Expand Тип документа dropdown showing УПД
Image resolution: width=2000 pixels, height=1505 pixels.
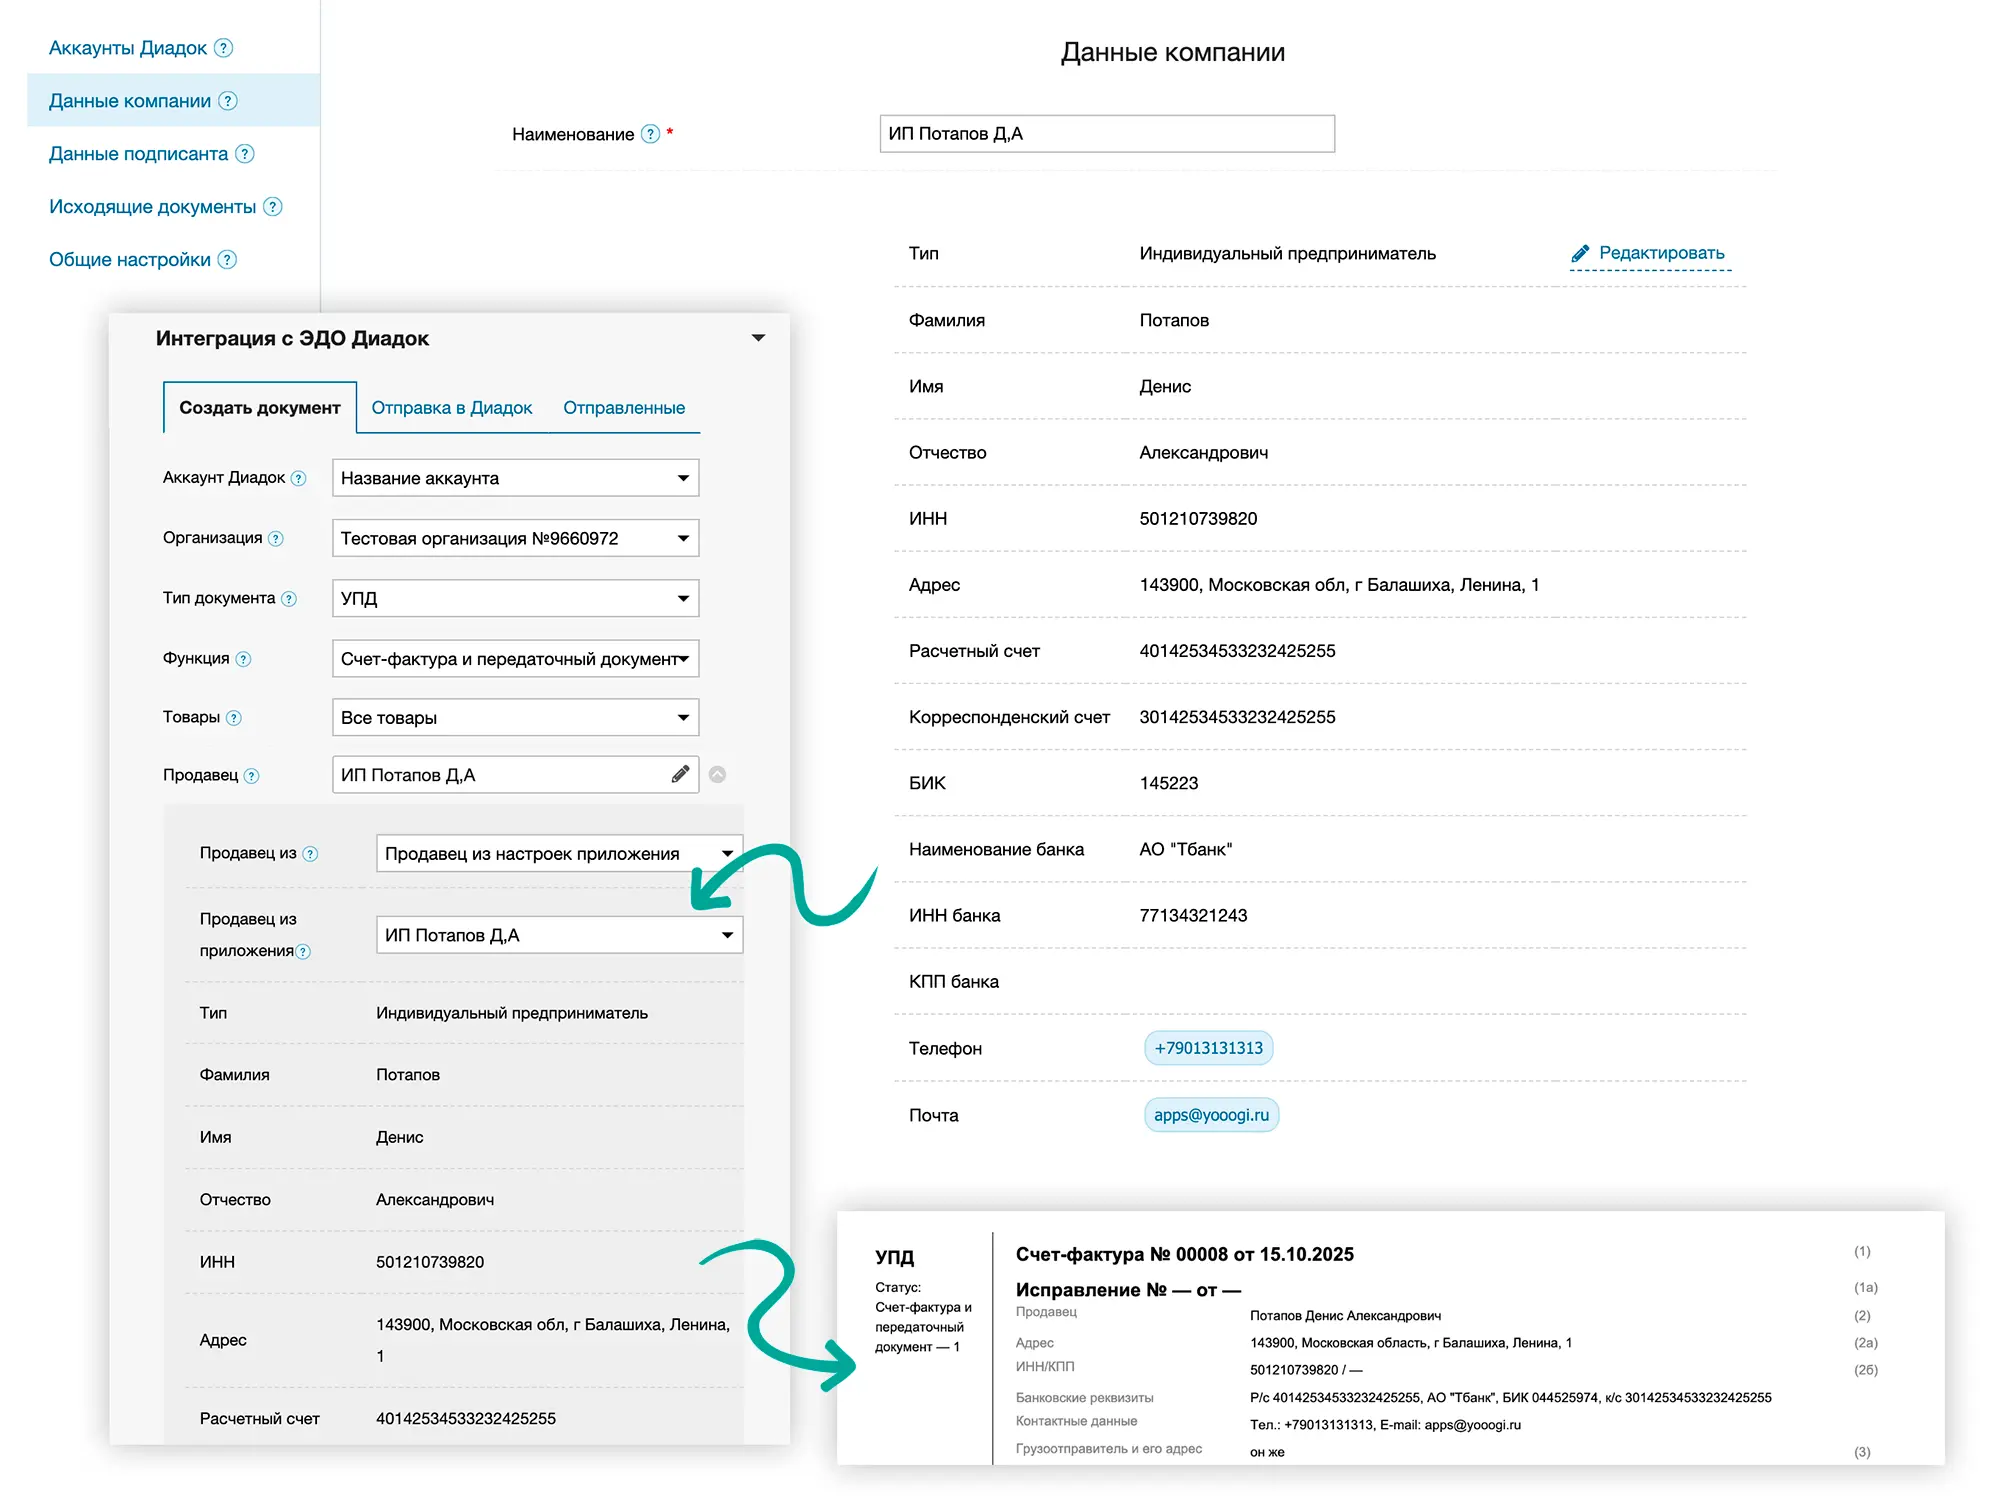[x=515, y=598]
